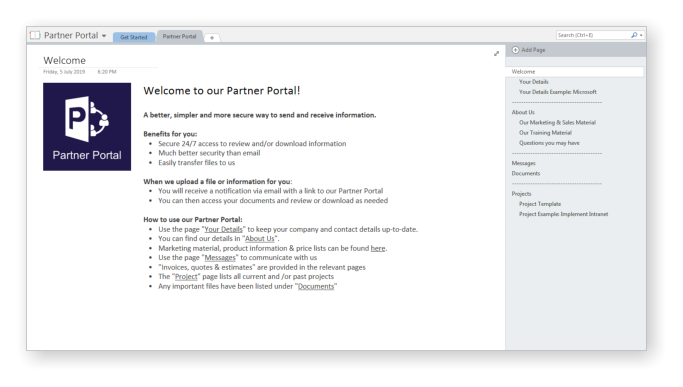Click heading "Welcome to our Partner Portal!"
683x387 pixels.
(222, 91)
